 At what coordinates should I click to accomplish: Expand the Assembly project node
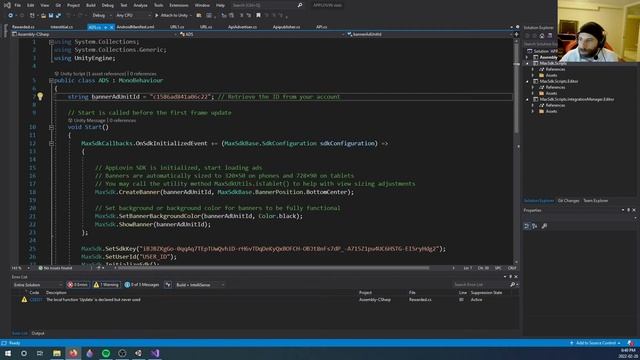pyautogui.click(x=527, y=57)
